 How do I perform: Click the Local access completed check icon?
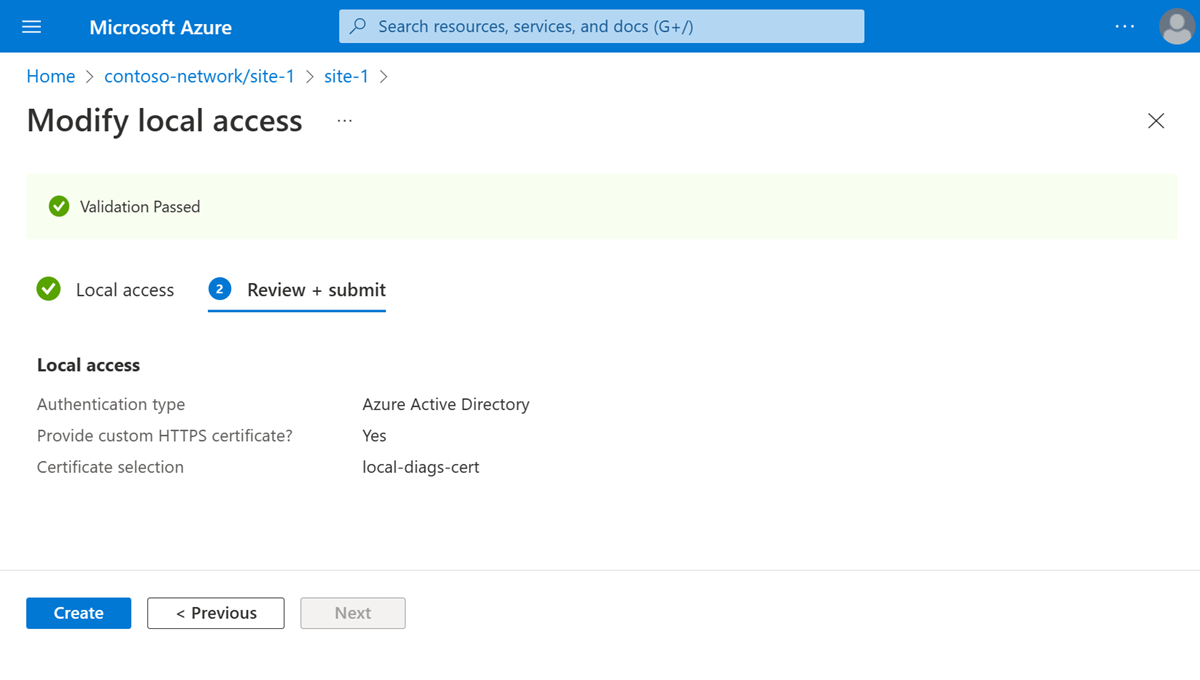[x=49, y=289]
